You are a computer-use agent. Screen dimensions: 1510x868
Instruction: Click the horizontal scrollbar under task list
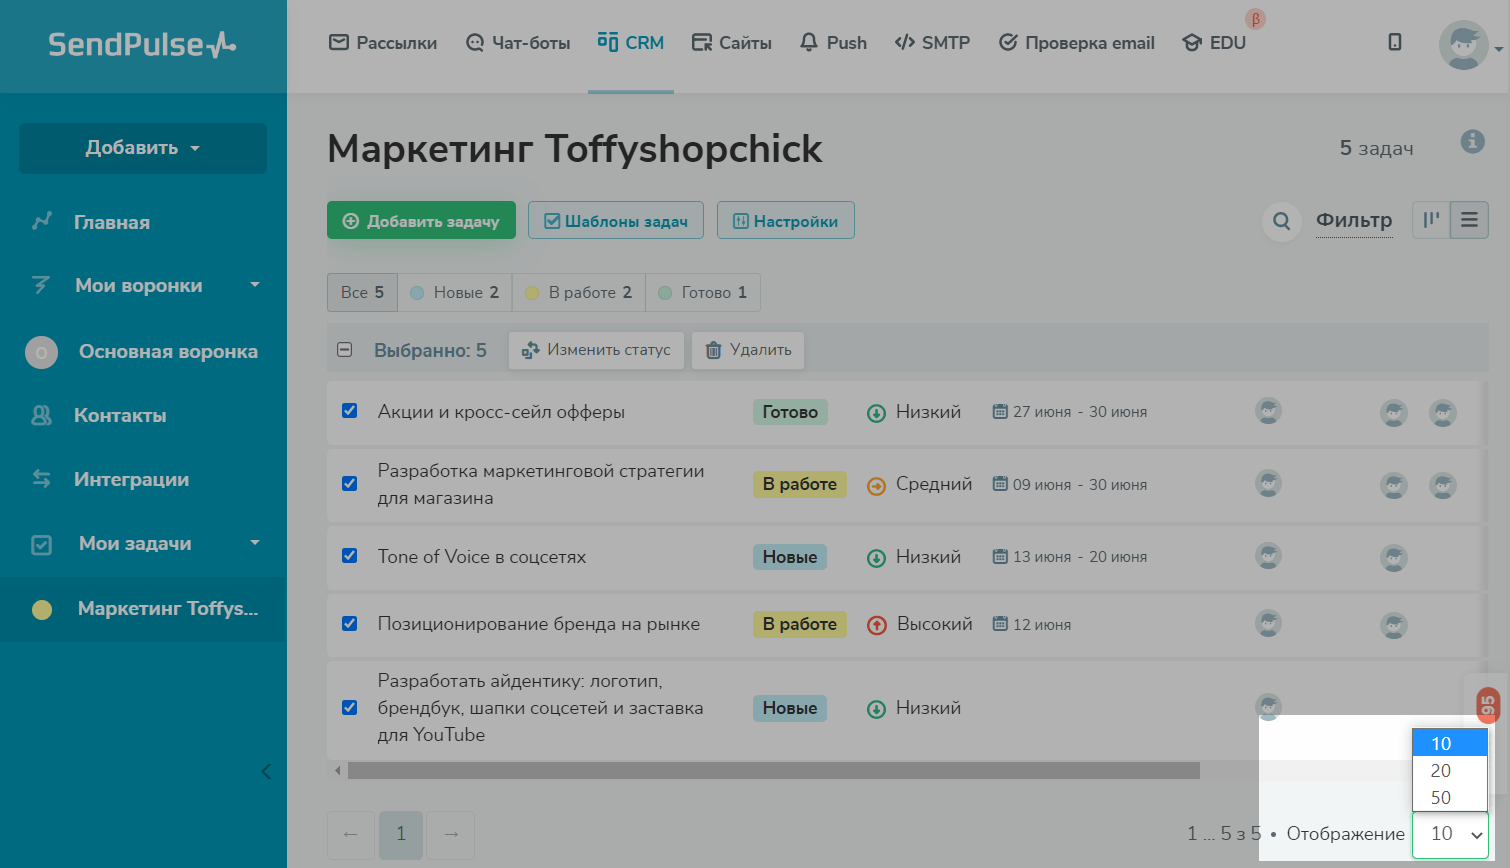pyautogui.click(x=774, y=771)
